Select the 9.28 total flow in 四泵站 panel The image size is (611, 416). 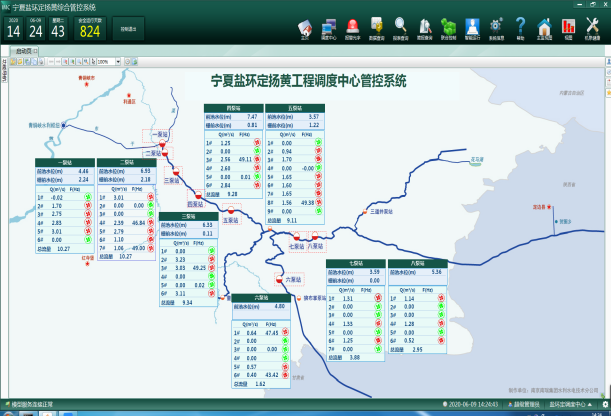[232, 194]
